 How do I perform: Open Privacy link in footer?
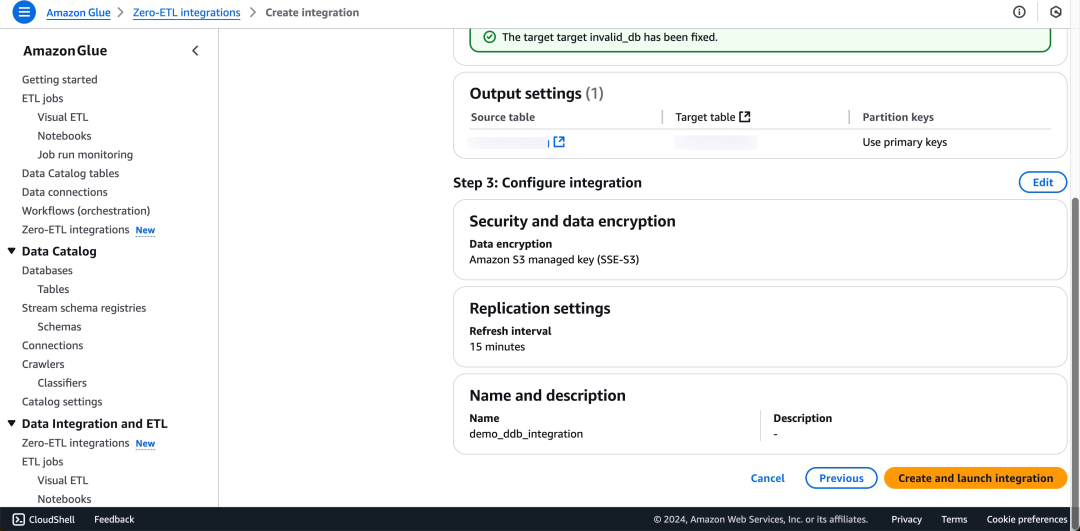point(906,519)
